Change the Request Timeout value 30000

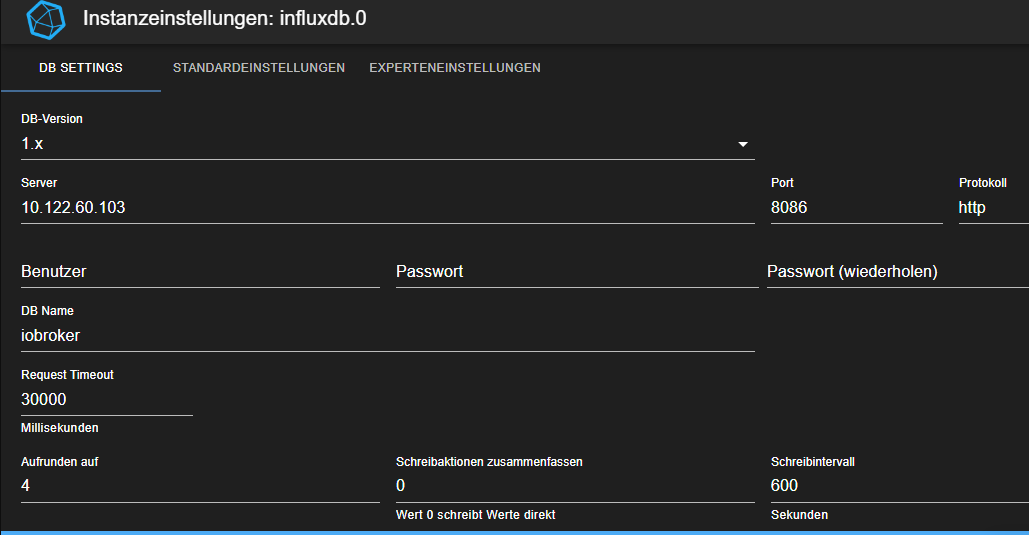(106, 399)
